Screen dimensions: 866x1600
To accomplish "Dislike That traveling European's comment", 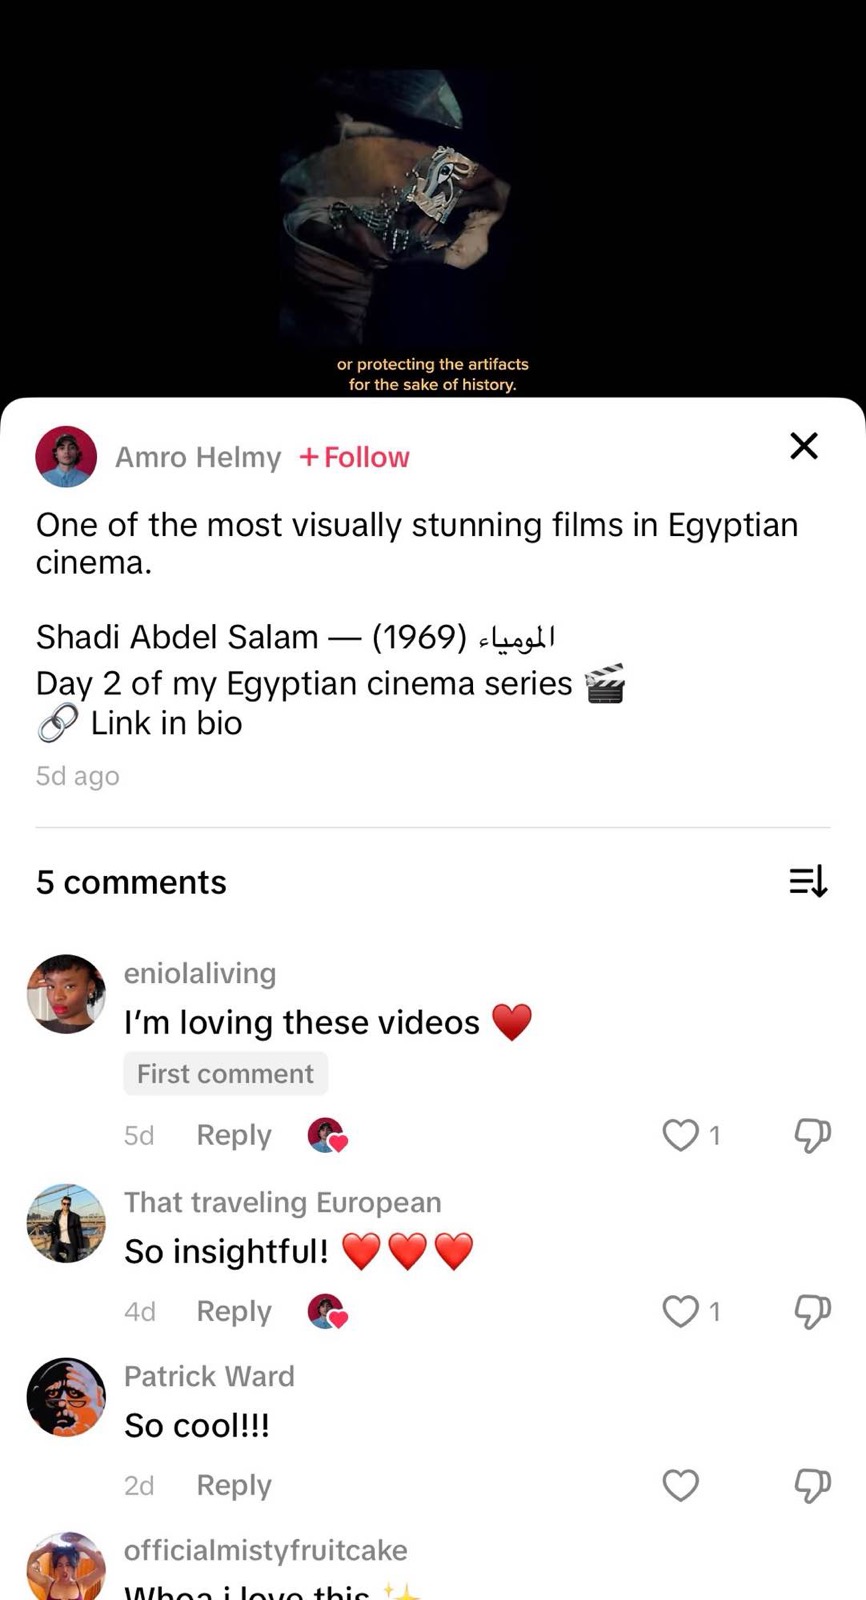I will pos(812,1311).
